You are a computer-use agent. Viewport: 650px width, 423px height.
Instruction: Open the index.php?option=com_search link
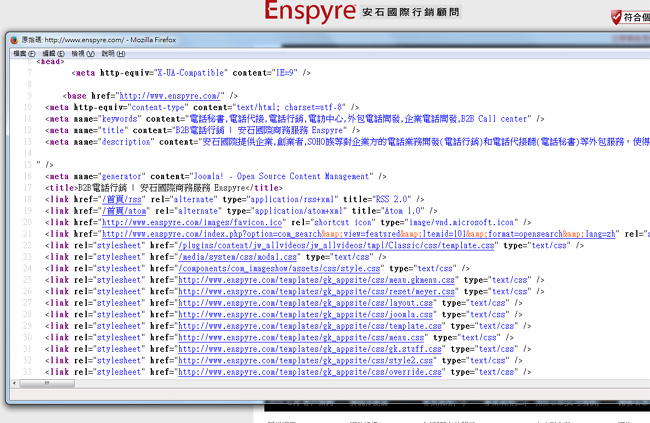[359, 234]
